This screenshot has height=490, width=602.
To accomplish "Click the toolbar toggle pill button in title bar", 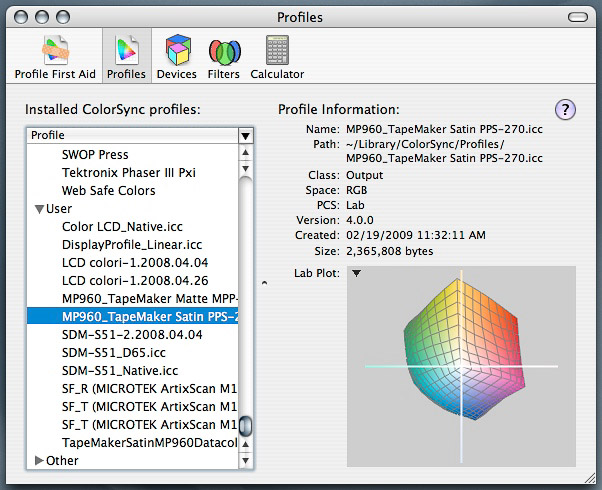I will click(579, 17).
